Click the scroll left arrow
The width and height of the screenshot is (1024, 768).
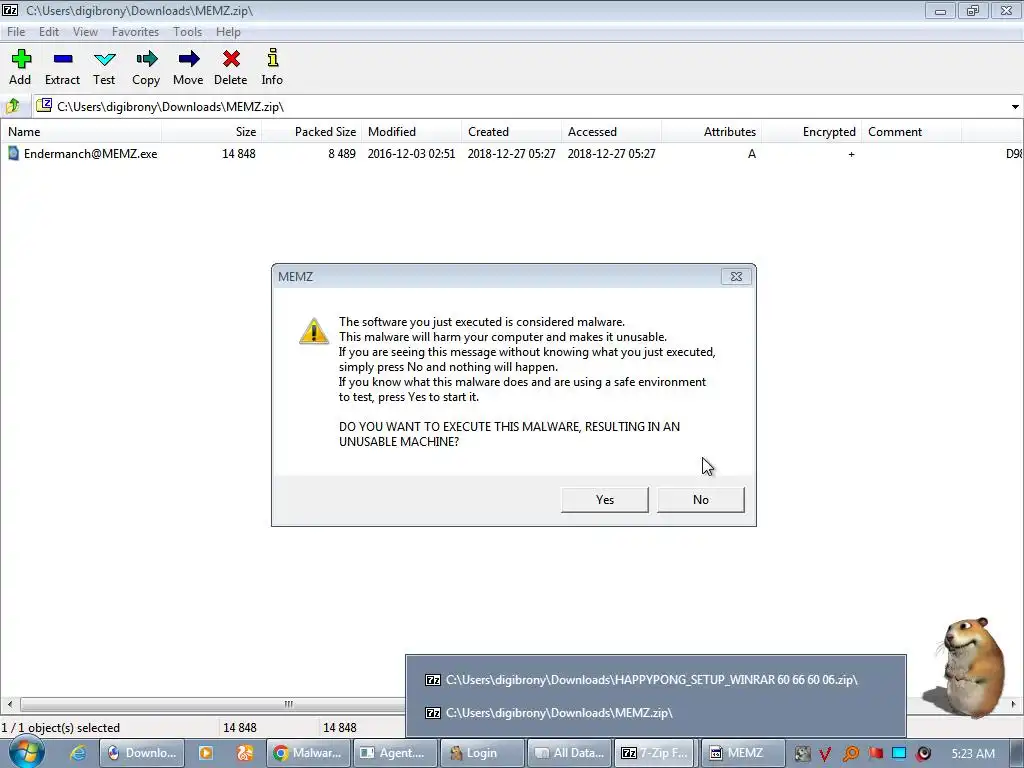(x=9, y=704)
